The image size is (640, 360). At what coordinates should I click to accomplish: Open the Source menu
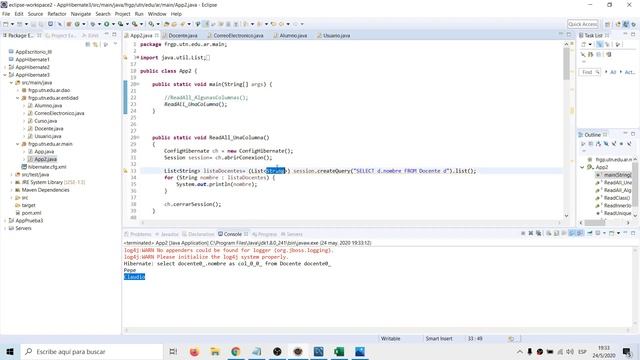tap(35, 14)
